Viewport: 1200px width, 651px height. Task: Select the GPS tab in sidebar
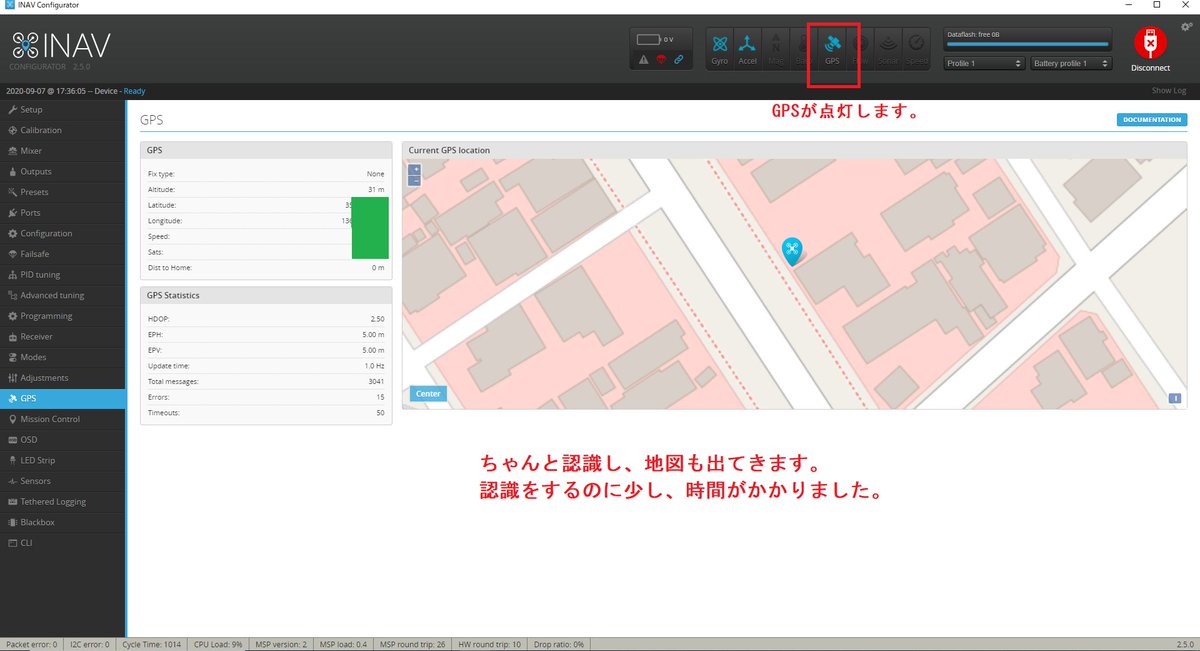63,398
